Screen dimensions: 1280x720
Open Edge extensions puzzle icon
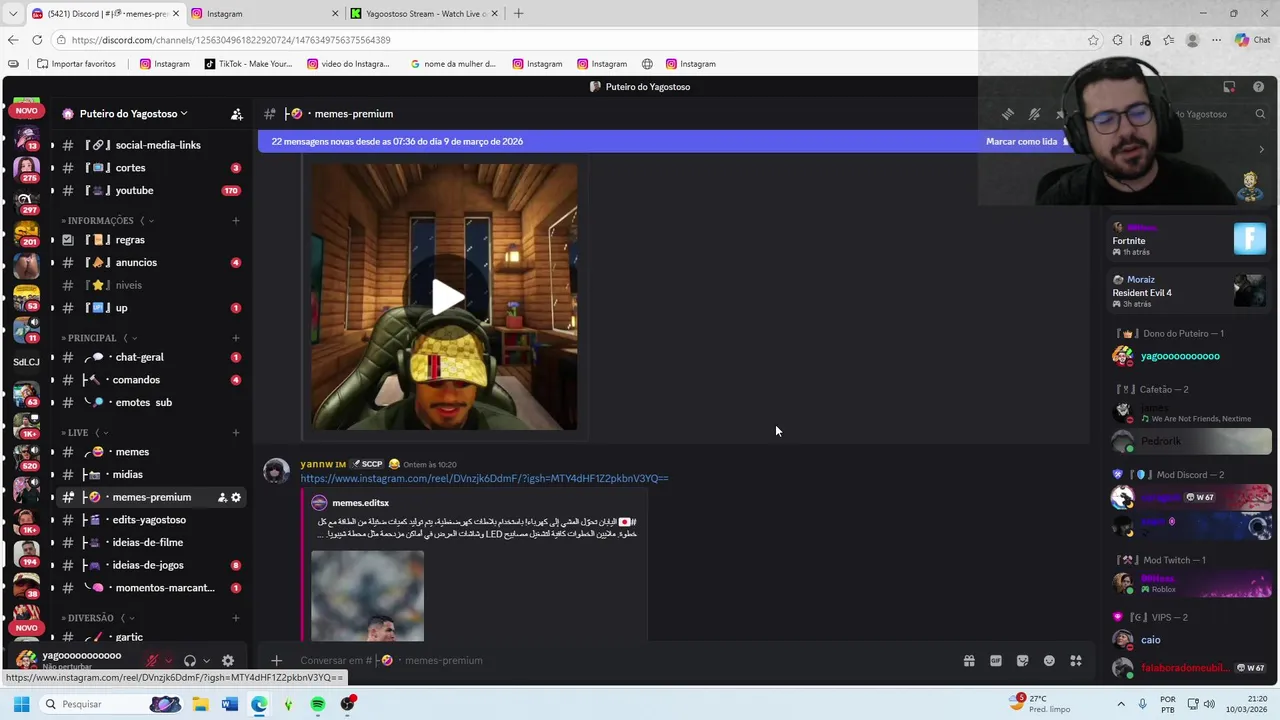1118,40
